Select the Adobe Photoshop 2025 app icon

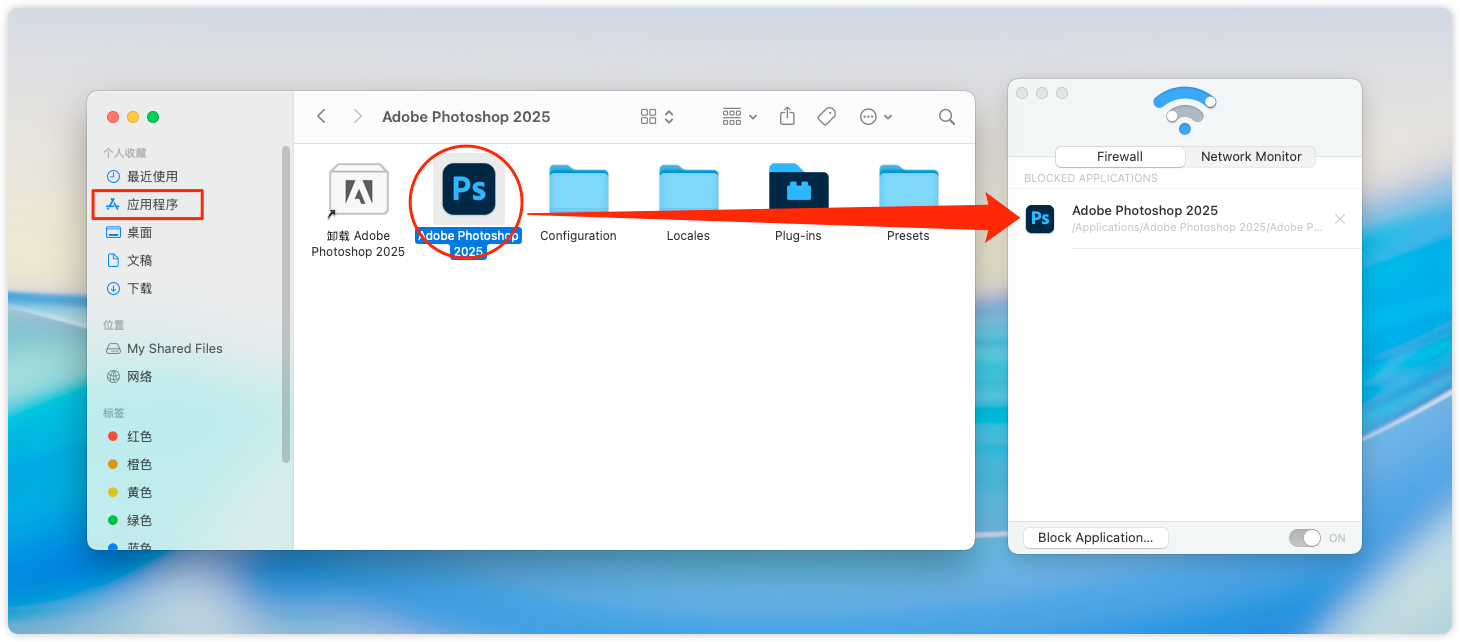coord(468,190)
